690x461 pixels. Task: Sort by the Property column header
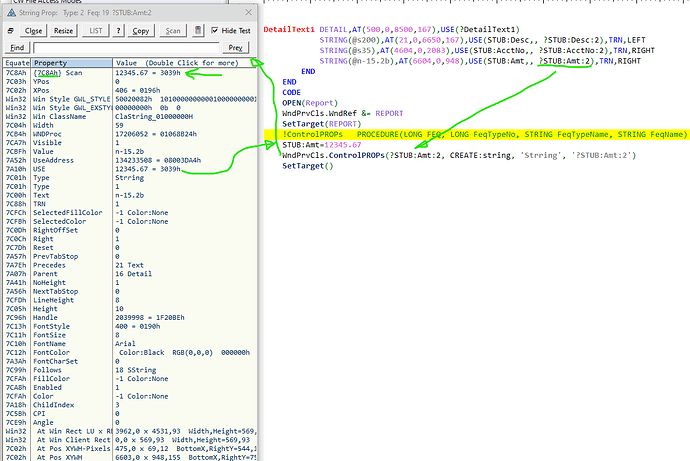(x=70, y=62)
